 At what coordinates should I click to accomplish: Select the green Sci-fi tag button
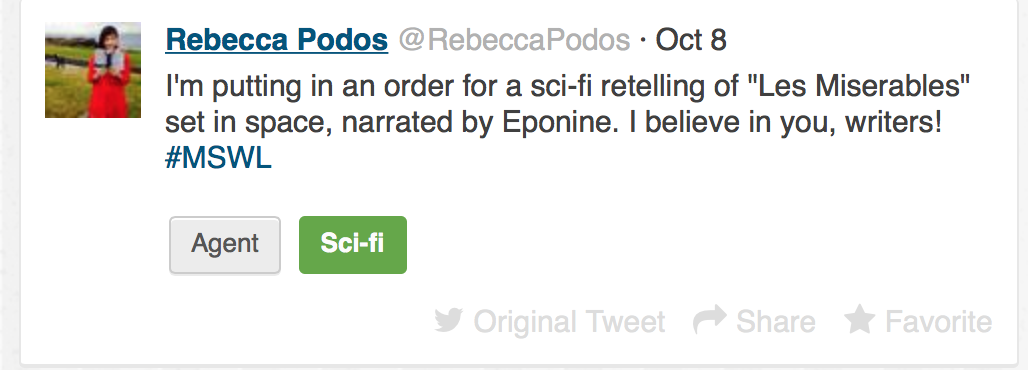click(x=353, y=245)
